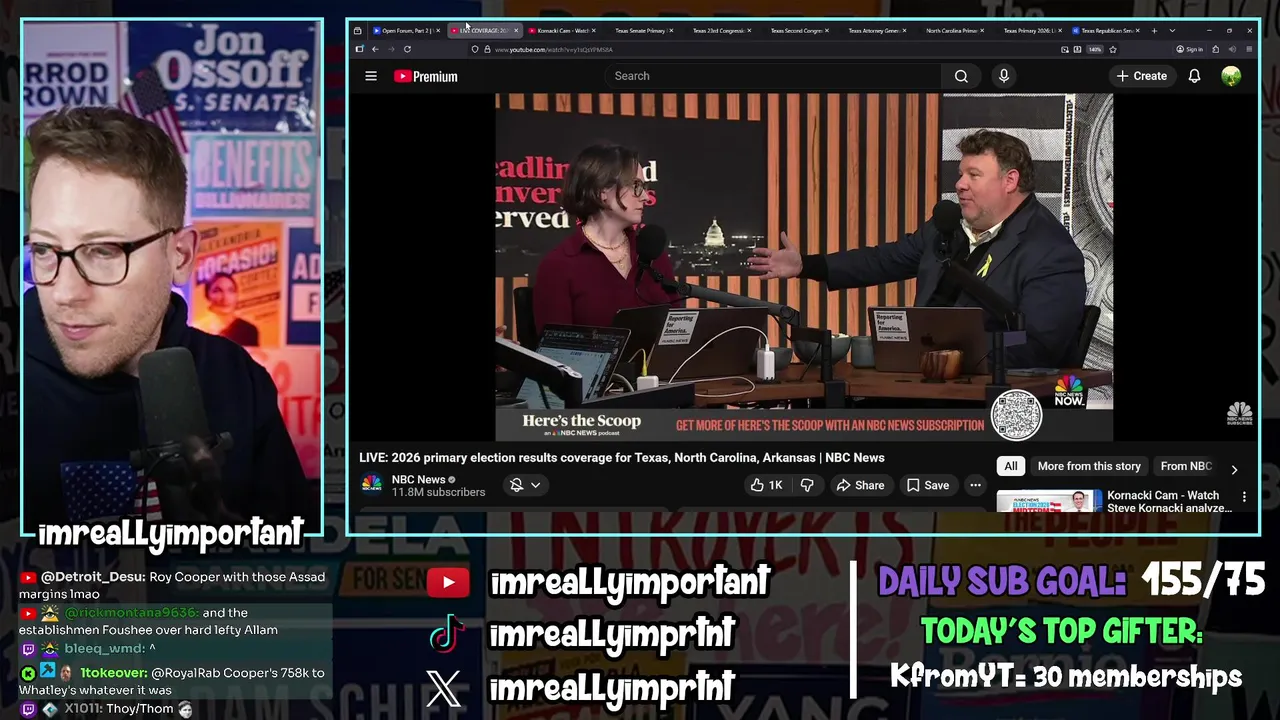Select the From NBC chip
1280x720 pixels.
click(x=1186, y=466)
